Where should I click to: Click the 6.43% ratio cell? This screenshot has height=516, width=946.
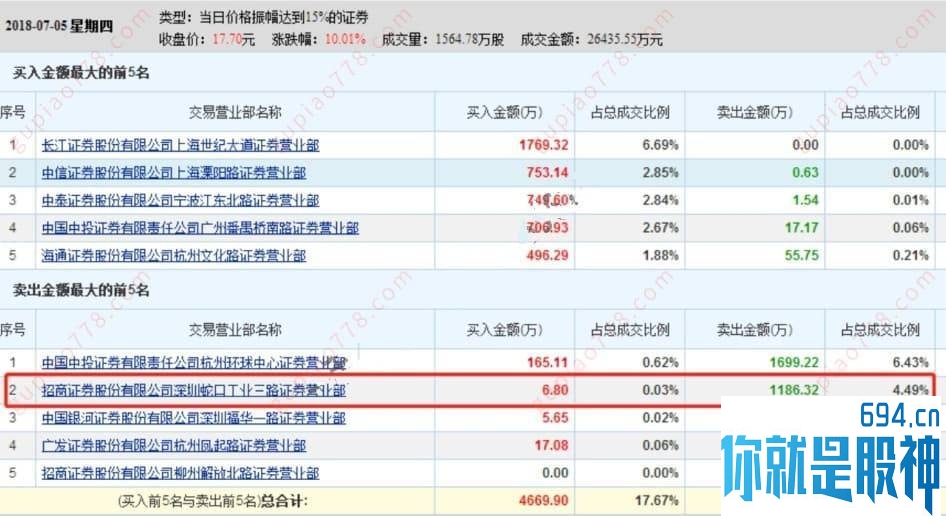point(910,363)
